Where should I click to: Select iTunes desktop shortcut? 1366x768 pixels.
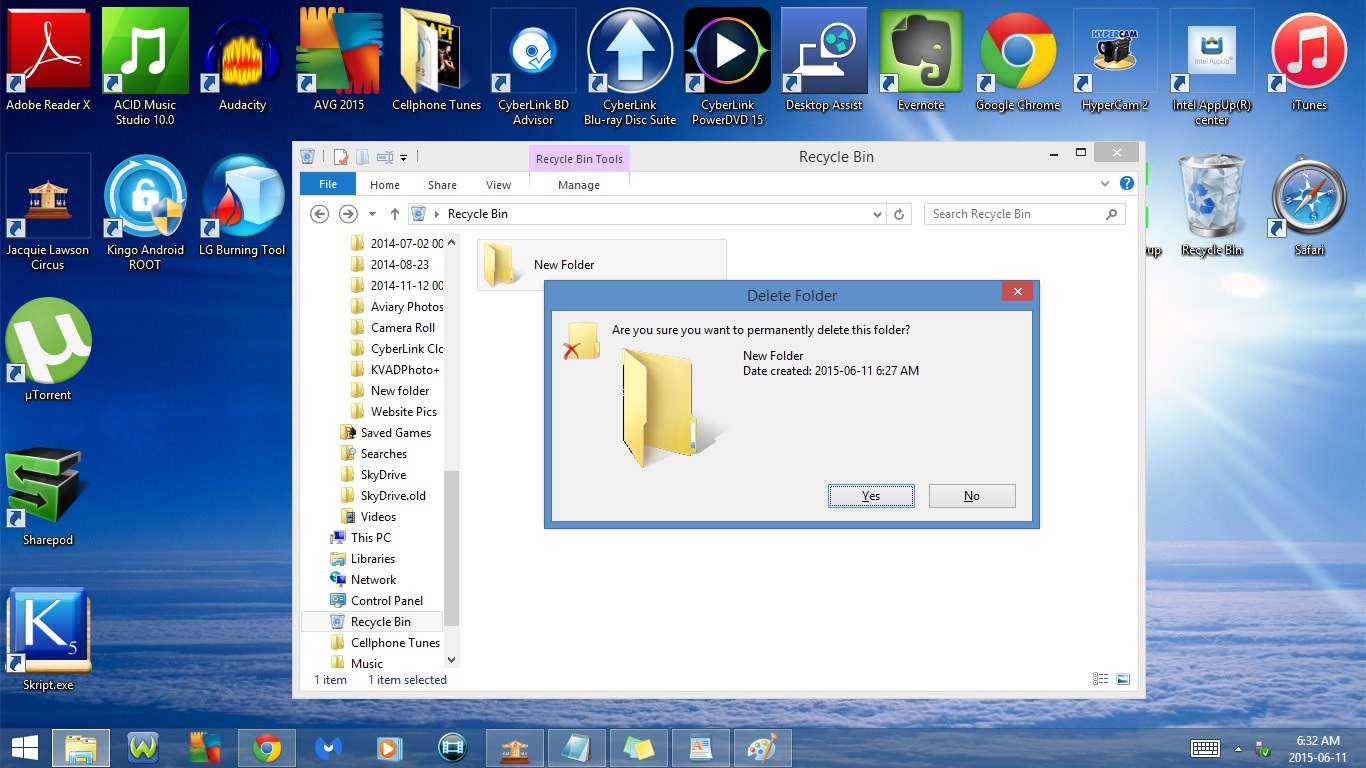tap(1309, 60)
